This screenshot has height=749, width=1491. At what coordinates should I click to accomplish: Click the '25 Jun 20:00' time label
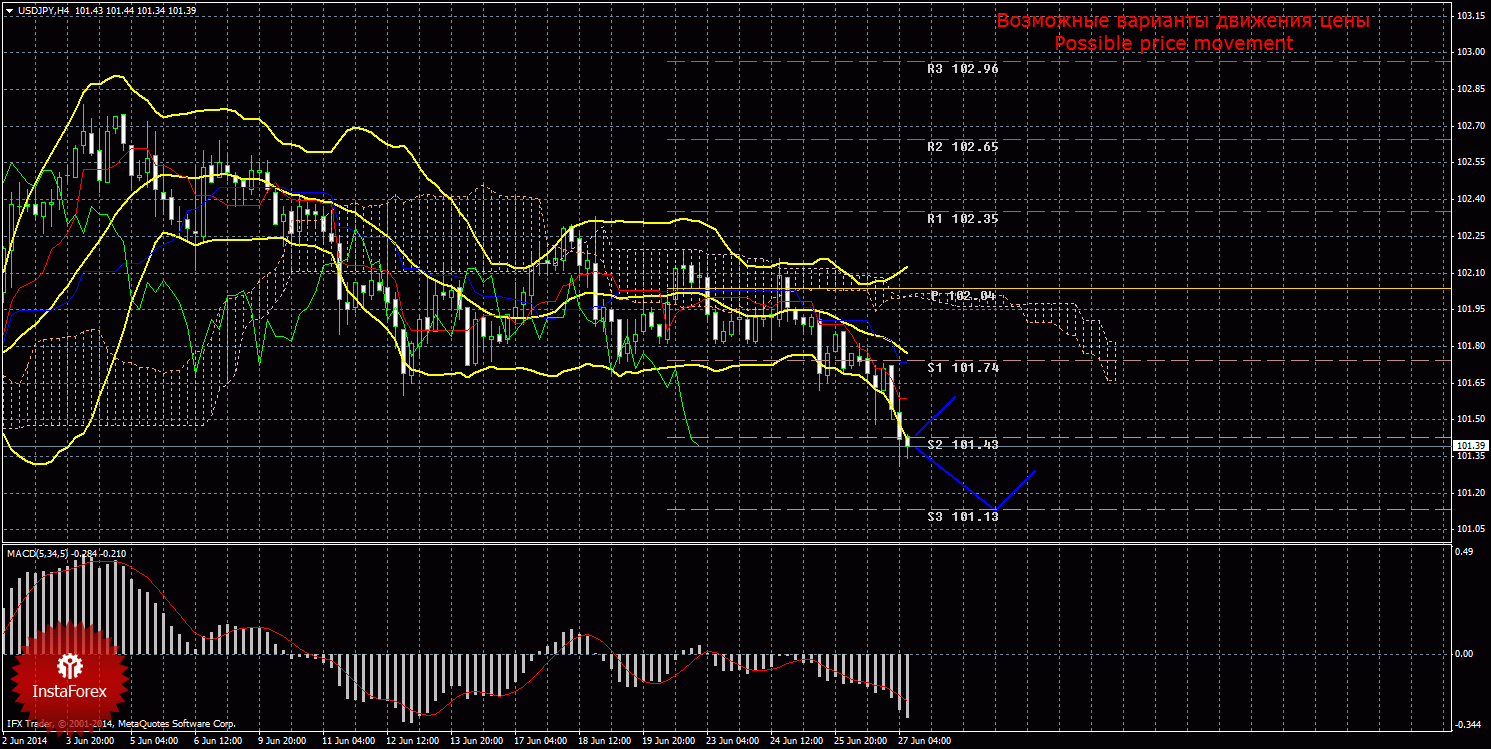coord(861,741)
